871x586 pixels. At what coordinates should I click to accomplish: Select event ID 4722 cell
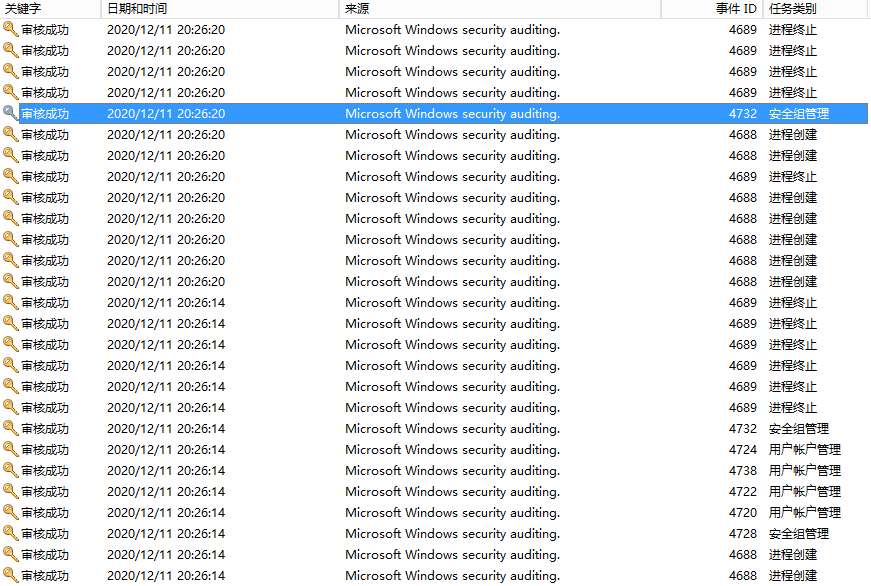(x=743, y=492)
